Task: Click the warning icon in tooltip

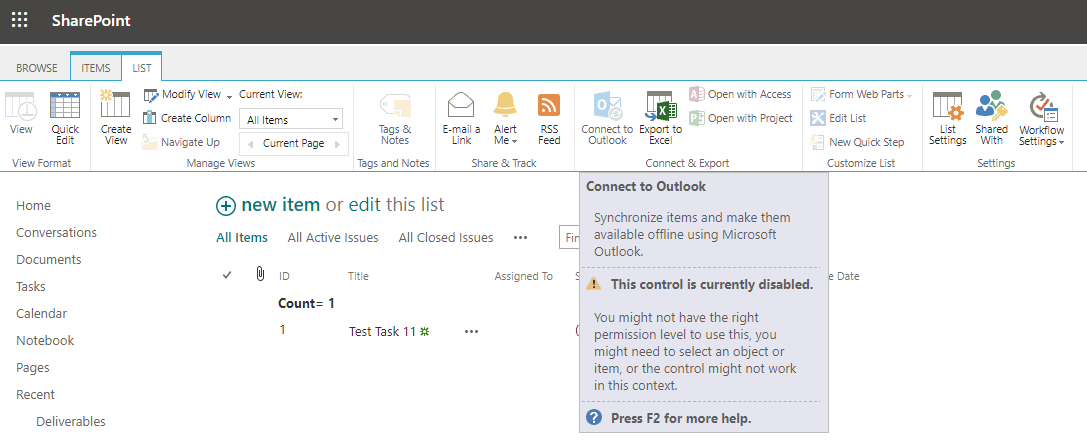Action: click(593, 283)
